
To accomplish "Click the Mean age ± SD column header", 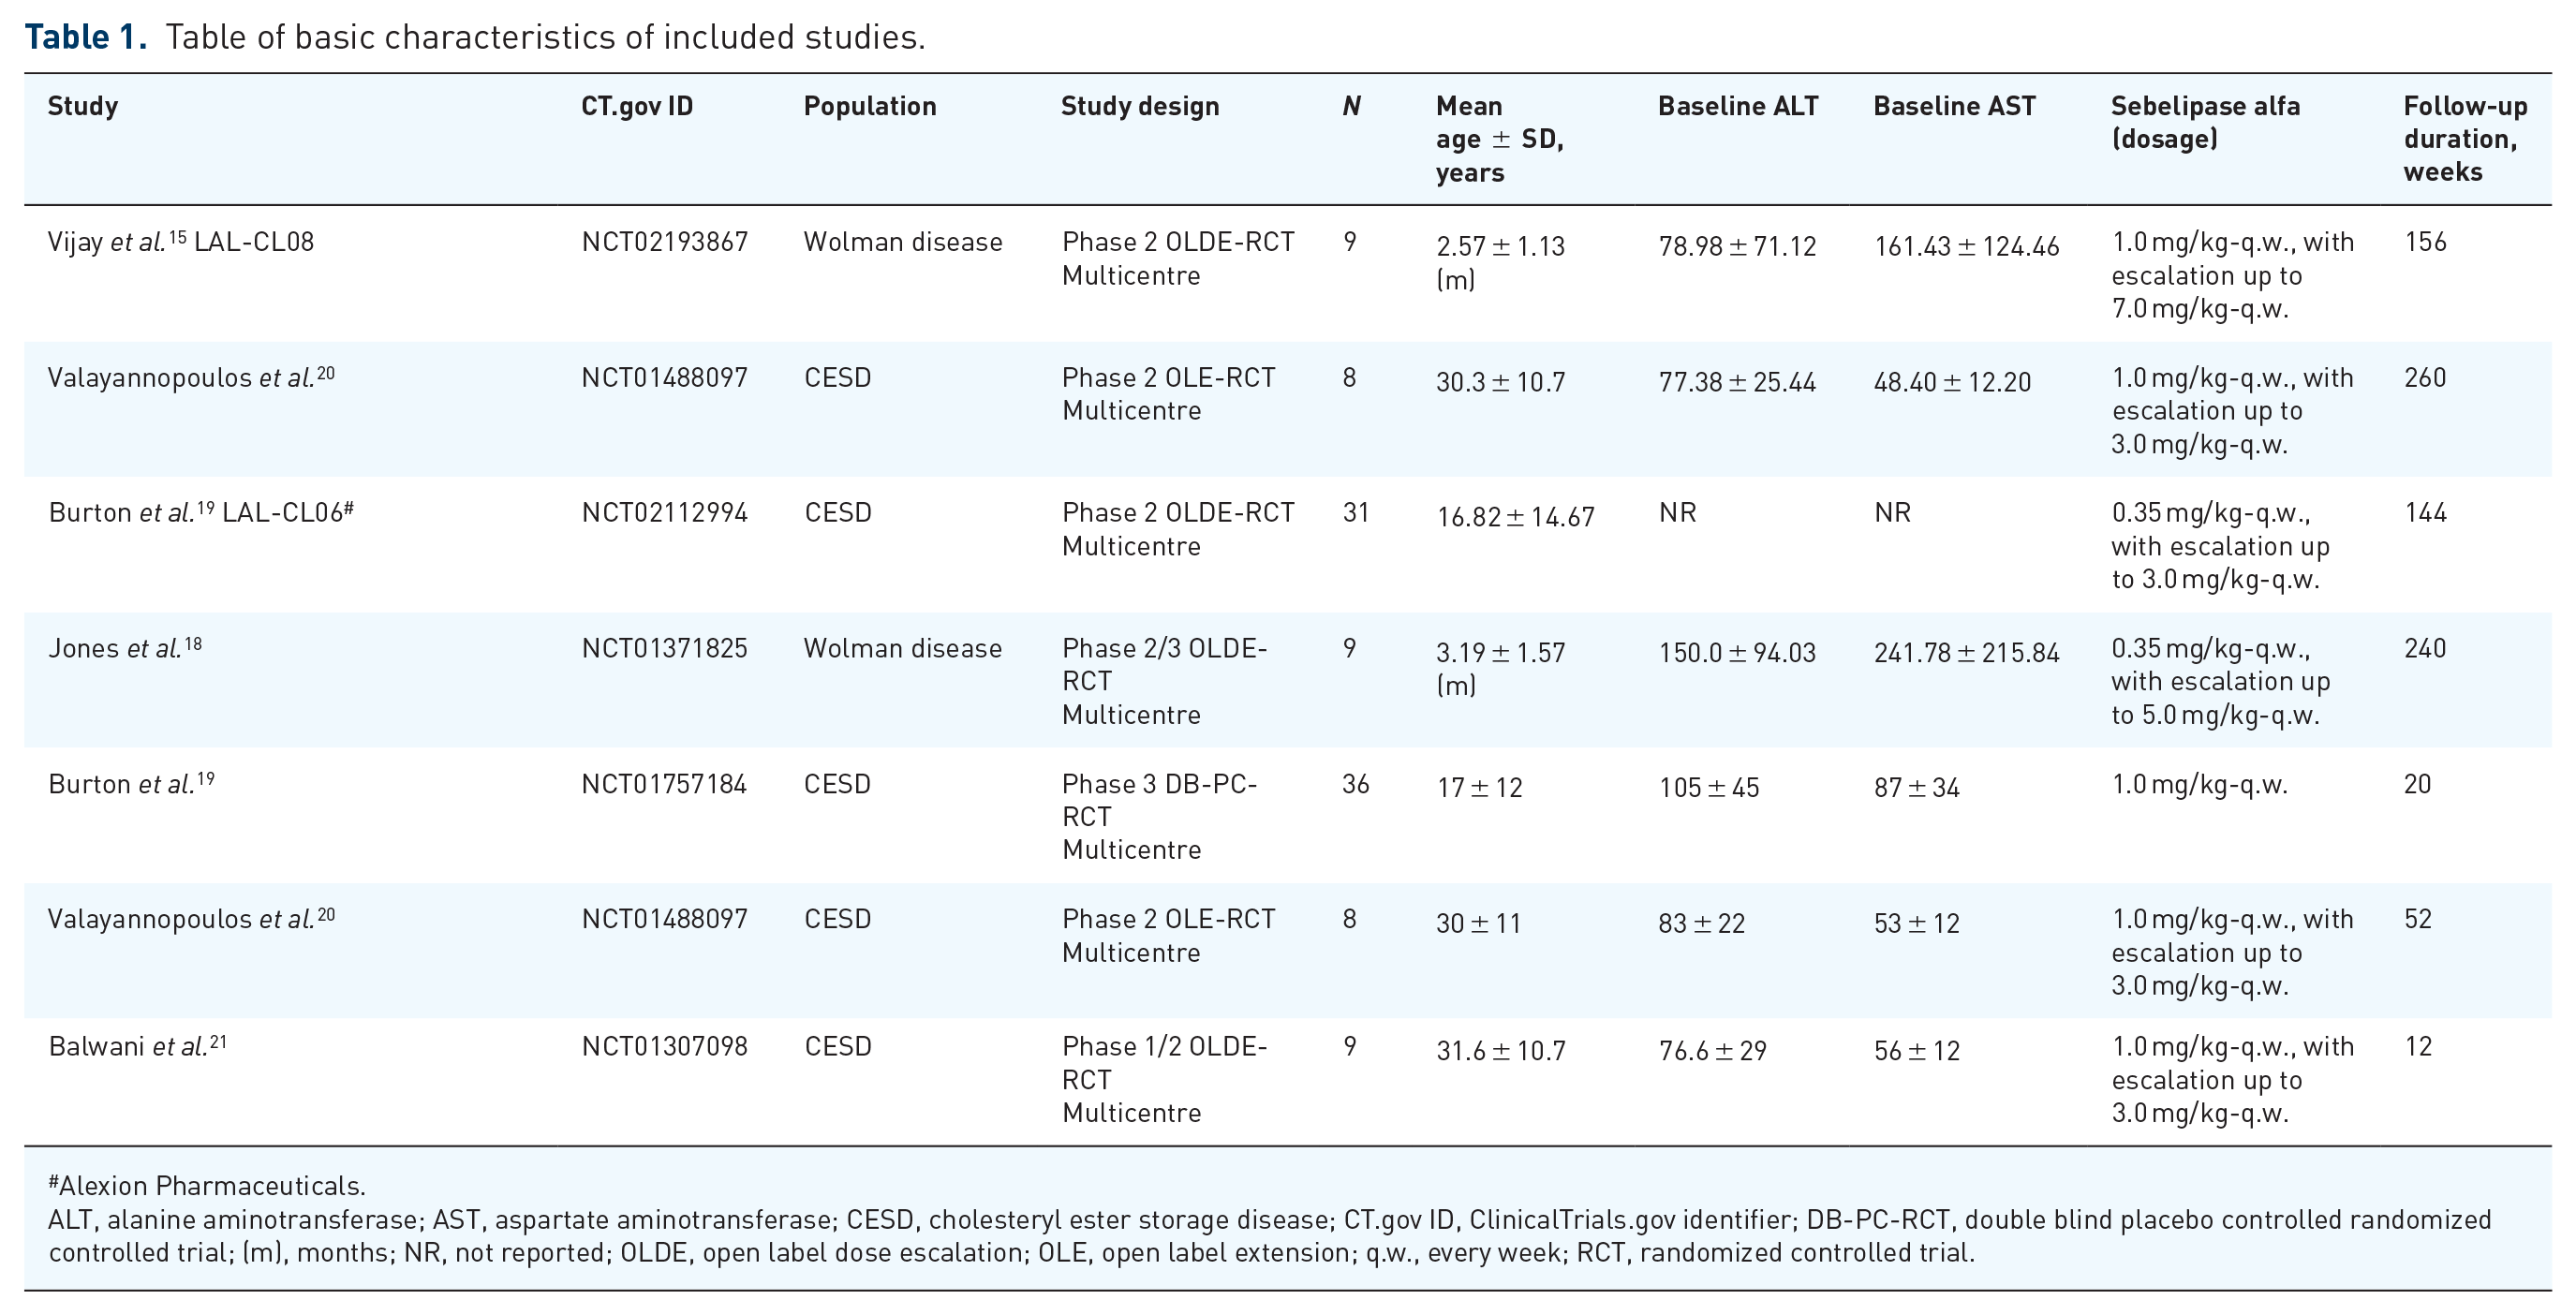I will (x=1500, y=139).
